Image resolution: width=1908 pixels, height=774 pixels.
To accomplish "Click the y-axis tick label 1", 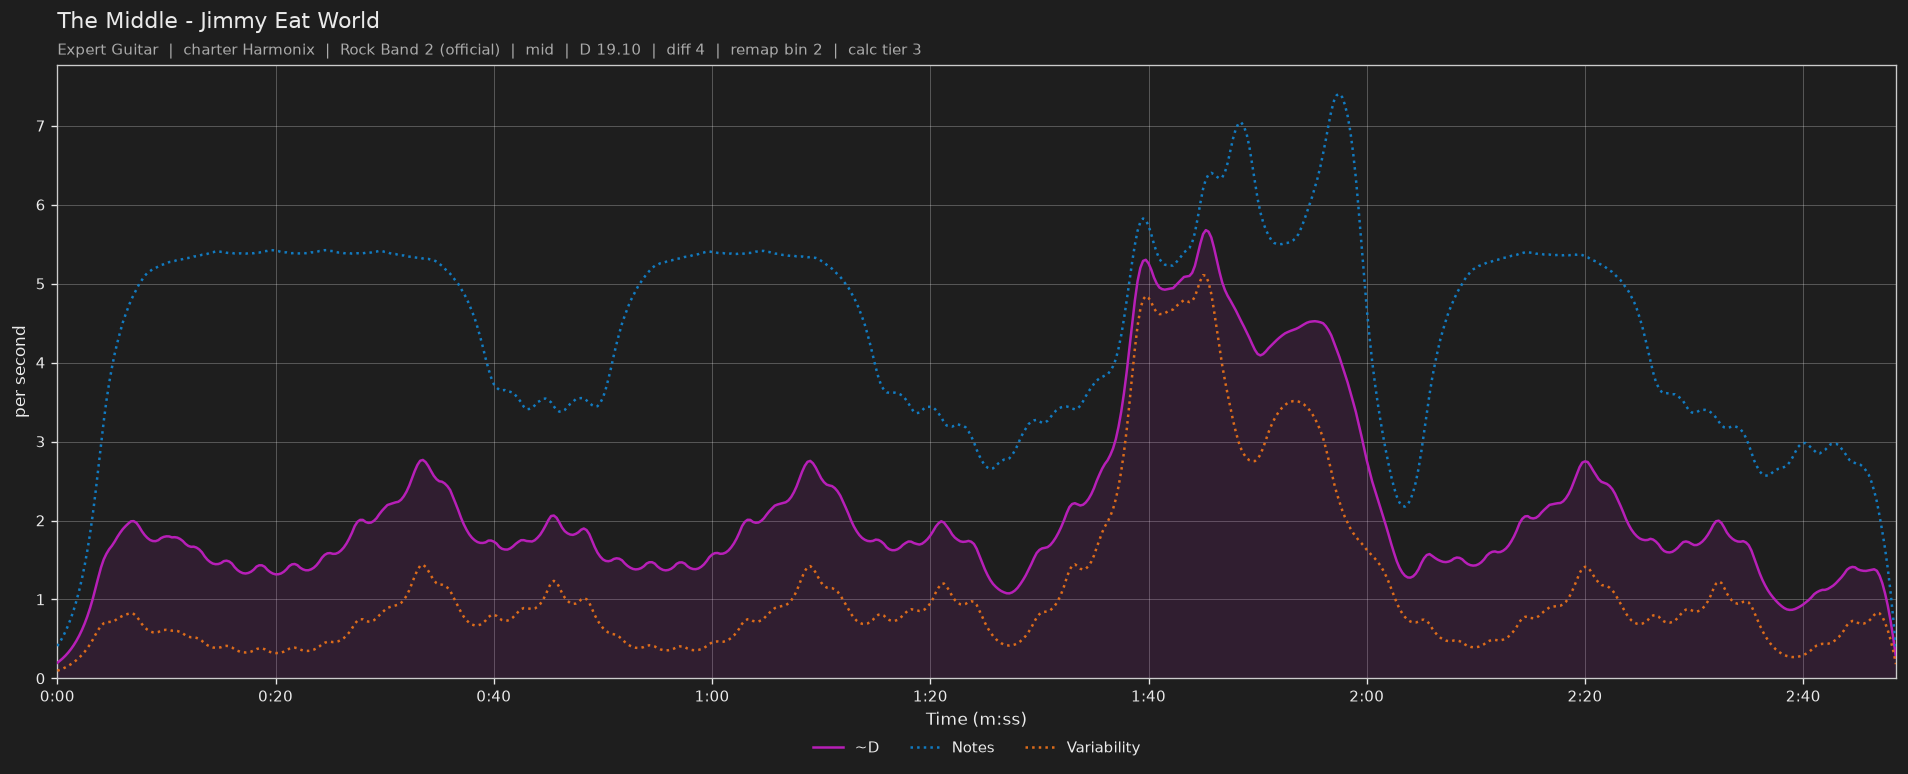I will [41, 600].
